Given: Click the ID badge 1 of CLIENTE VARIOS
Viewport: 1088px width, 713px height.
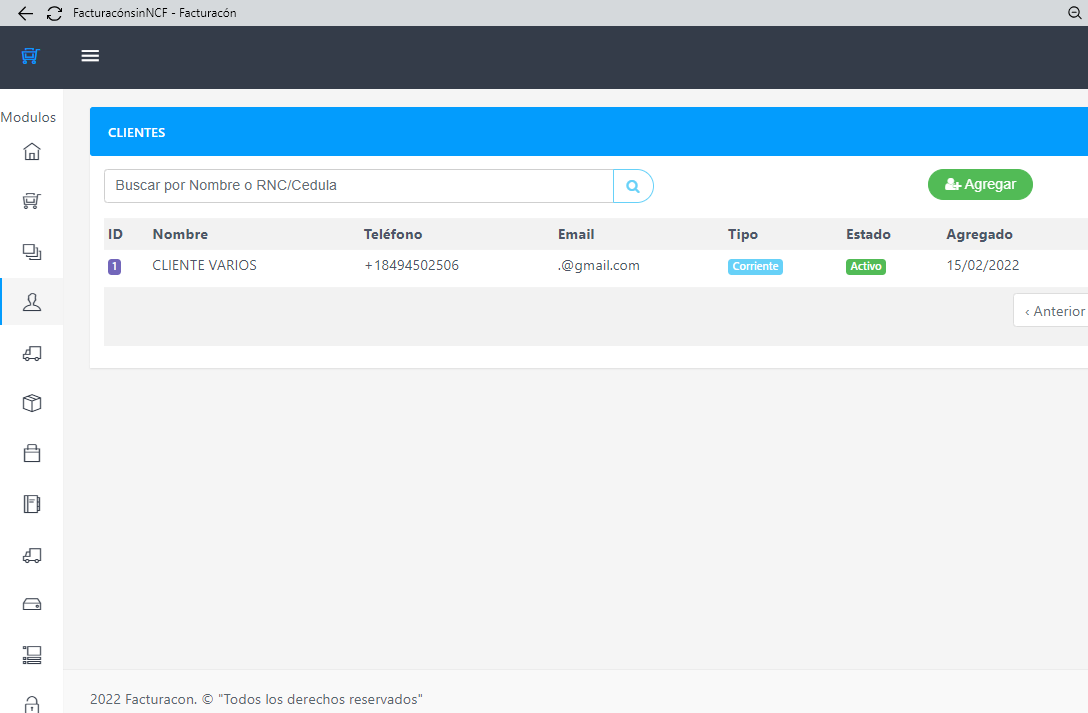Looking at the screenshot, I should coord(114,266).
